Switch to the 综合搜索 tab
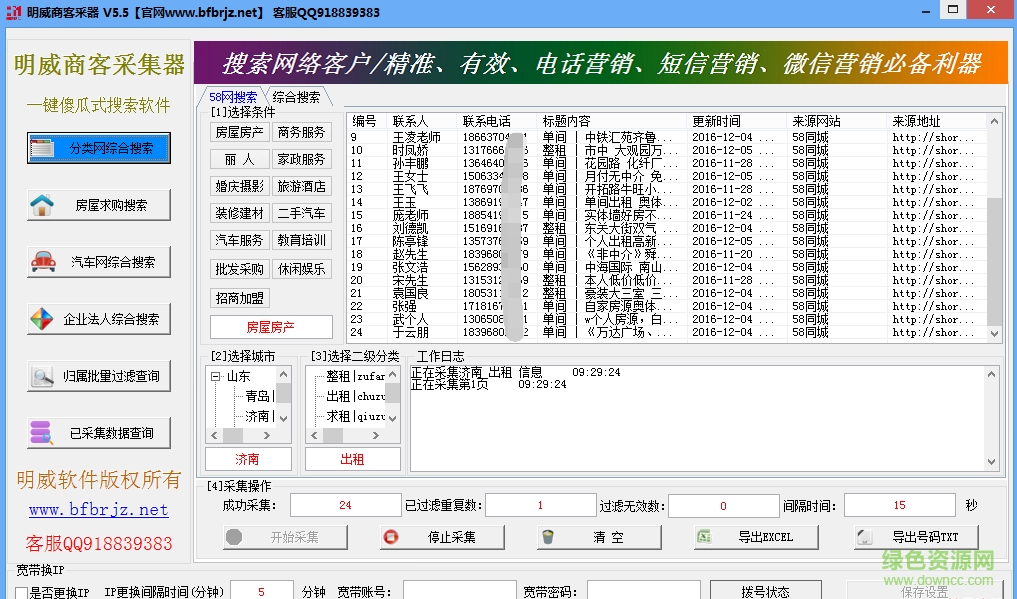The height and width of the screenshot is (599, 1017). pyautogui.click(x=294, y=96)
